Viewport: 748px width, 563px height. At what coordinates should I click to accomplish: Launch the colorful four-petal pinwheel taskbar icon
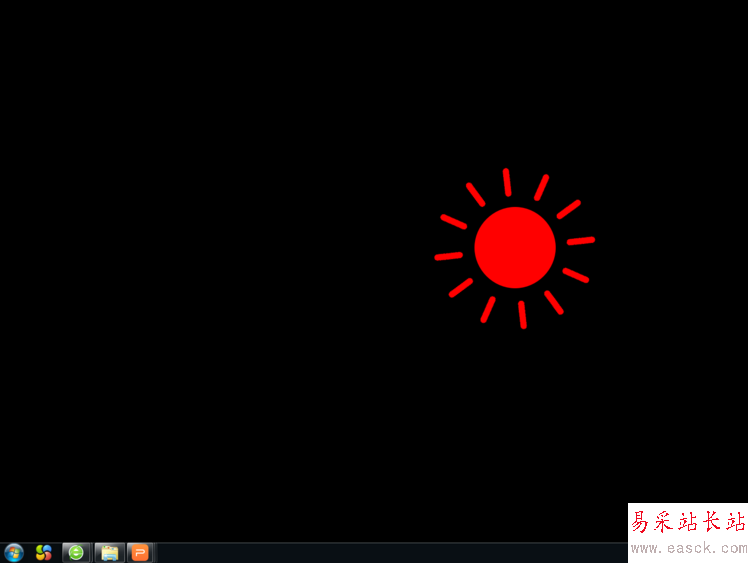44,553
